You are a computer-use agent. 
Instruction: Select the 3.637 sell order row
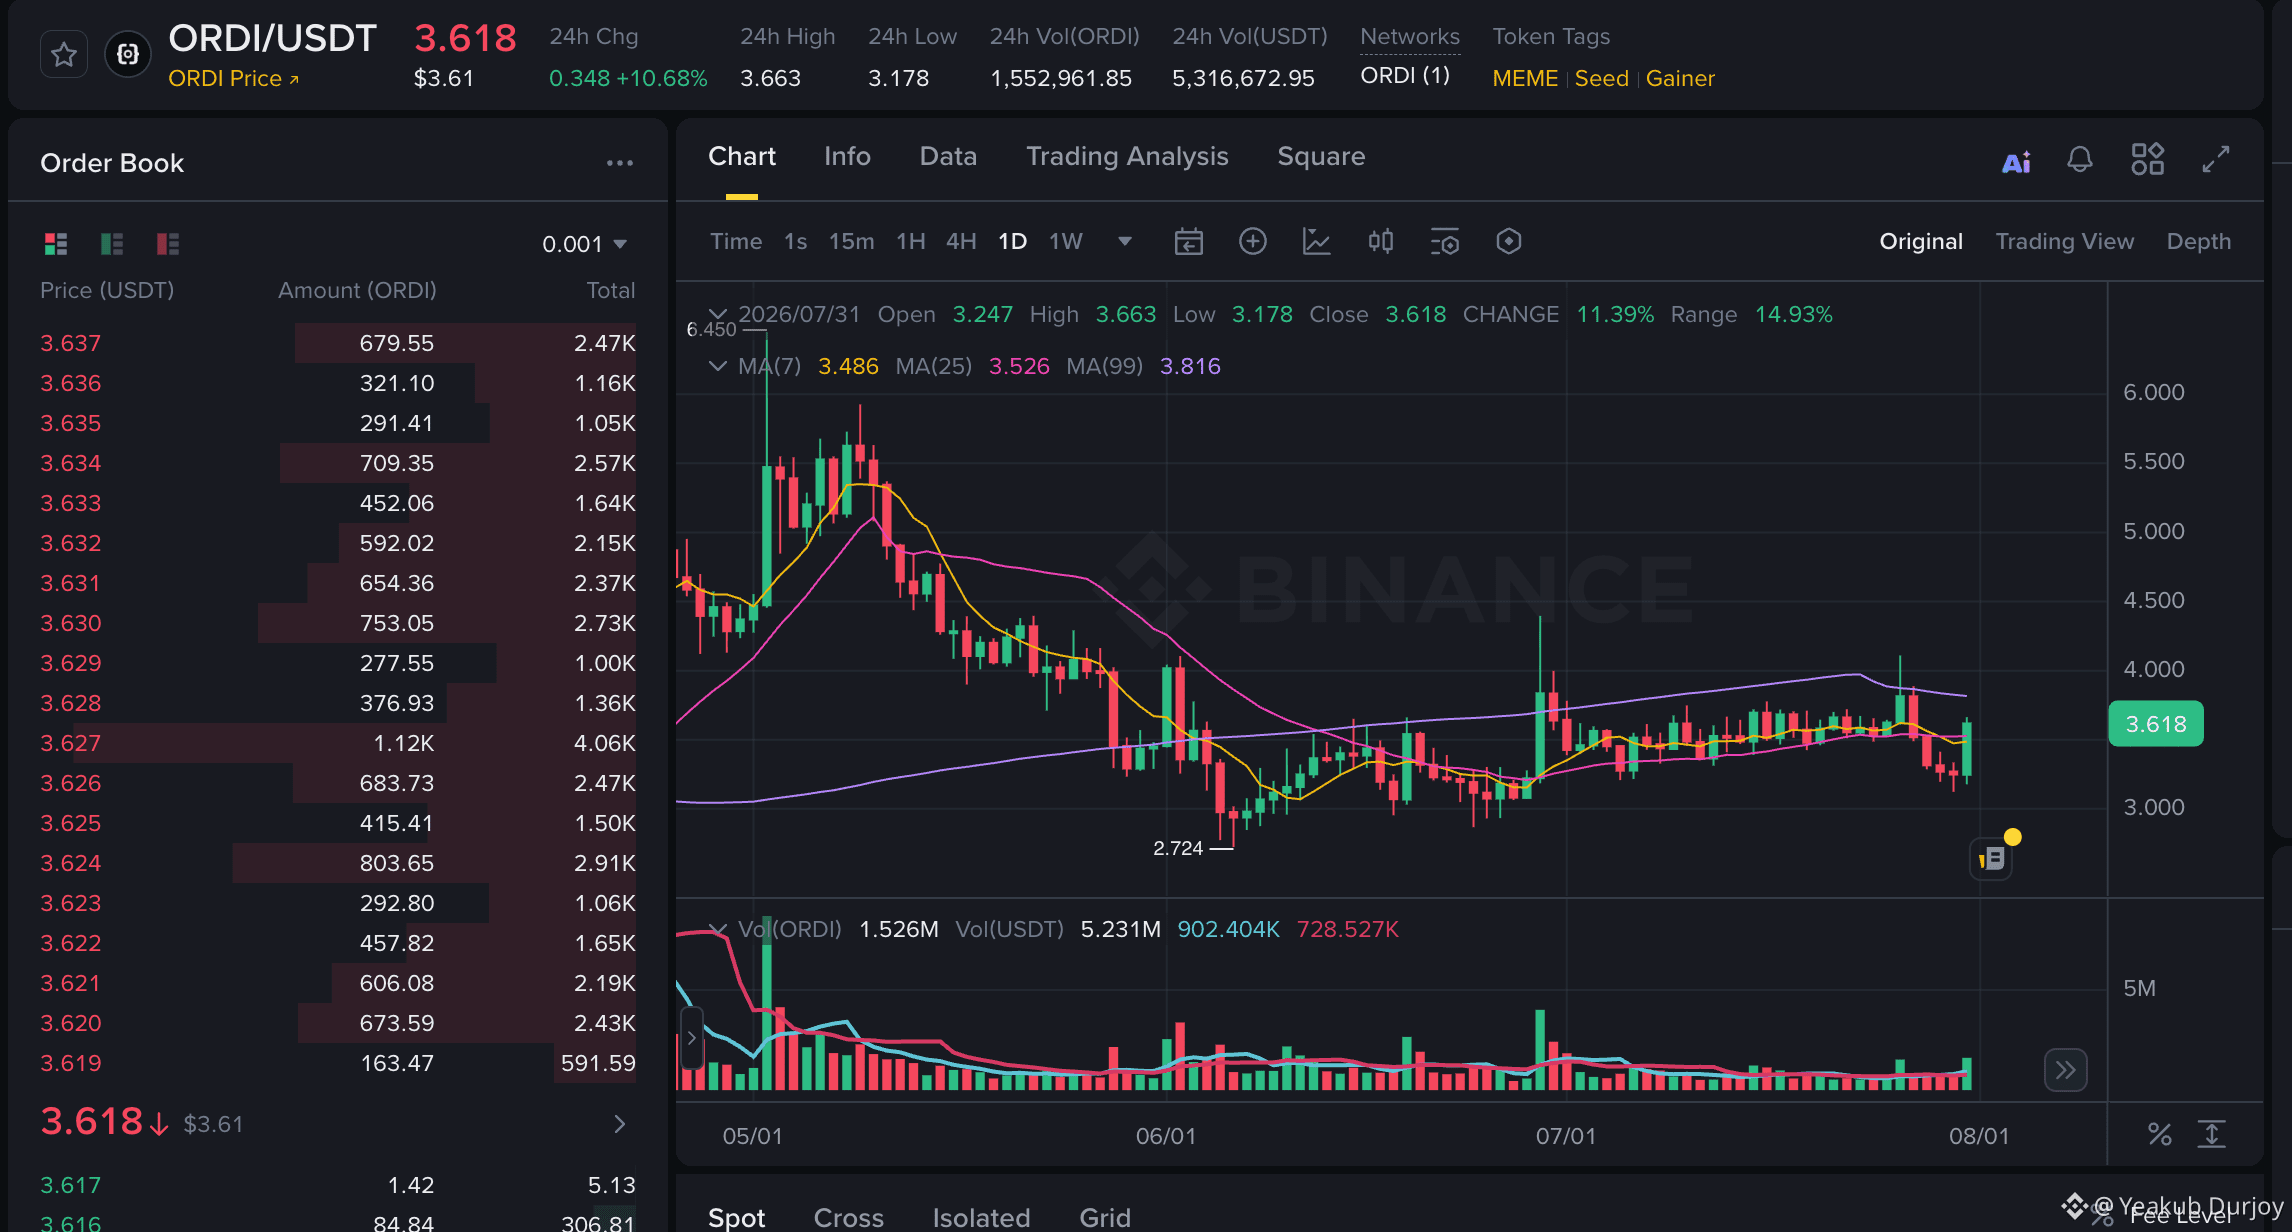[x=338, y=343]
